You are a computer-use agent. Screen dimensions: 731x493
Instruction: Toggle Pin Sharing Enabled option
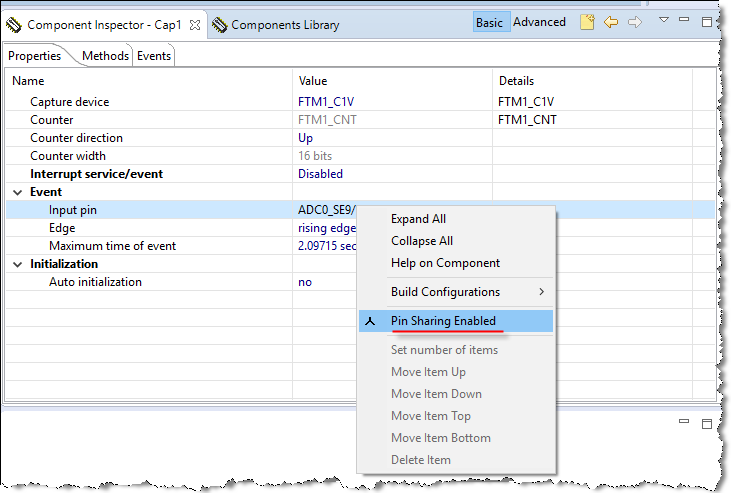point(443,321)
